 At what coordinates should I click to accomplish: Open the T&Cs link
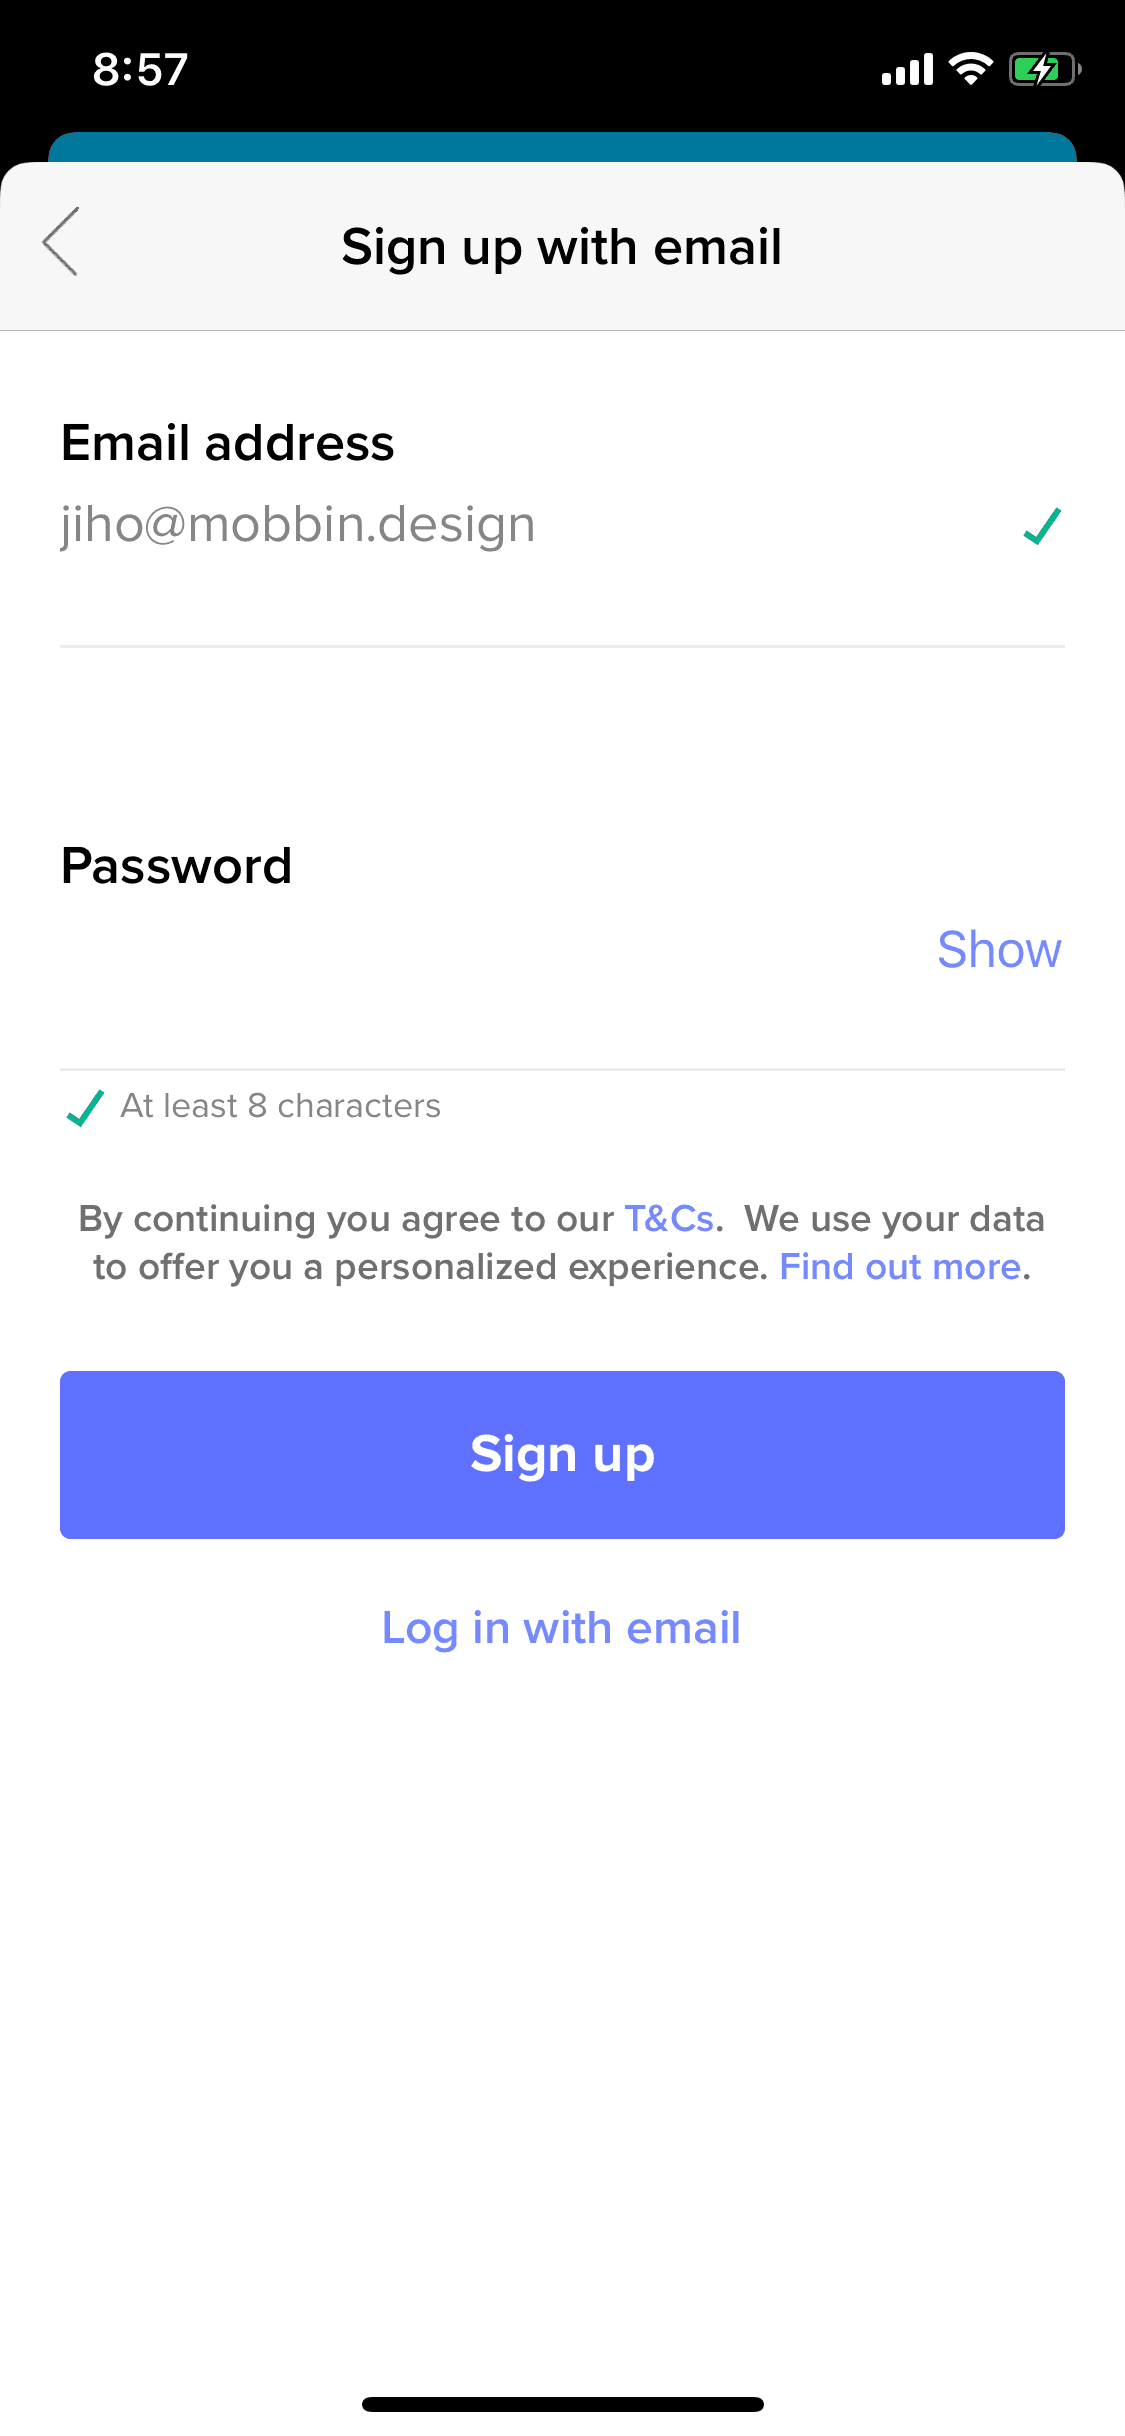click(x=669, y=1219)
